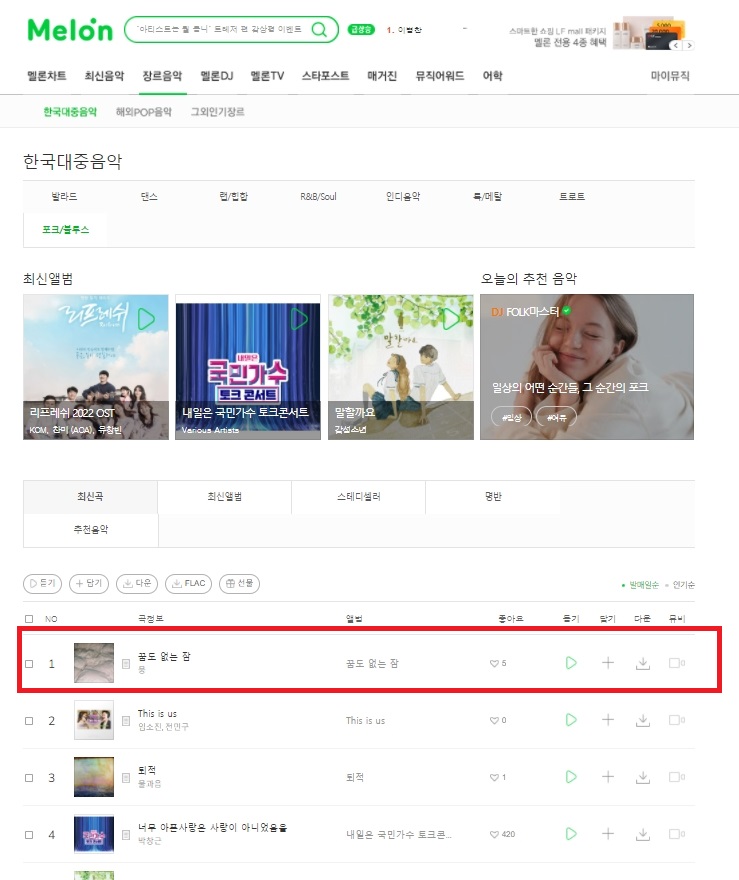Switch to the 스테디셀러 tab
The height and width of the screenshot is (880, 739).
coord(359,497)
